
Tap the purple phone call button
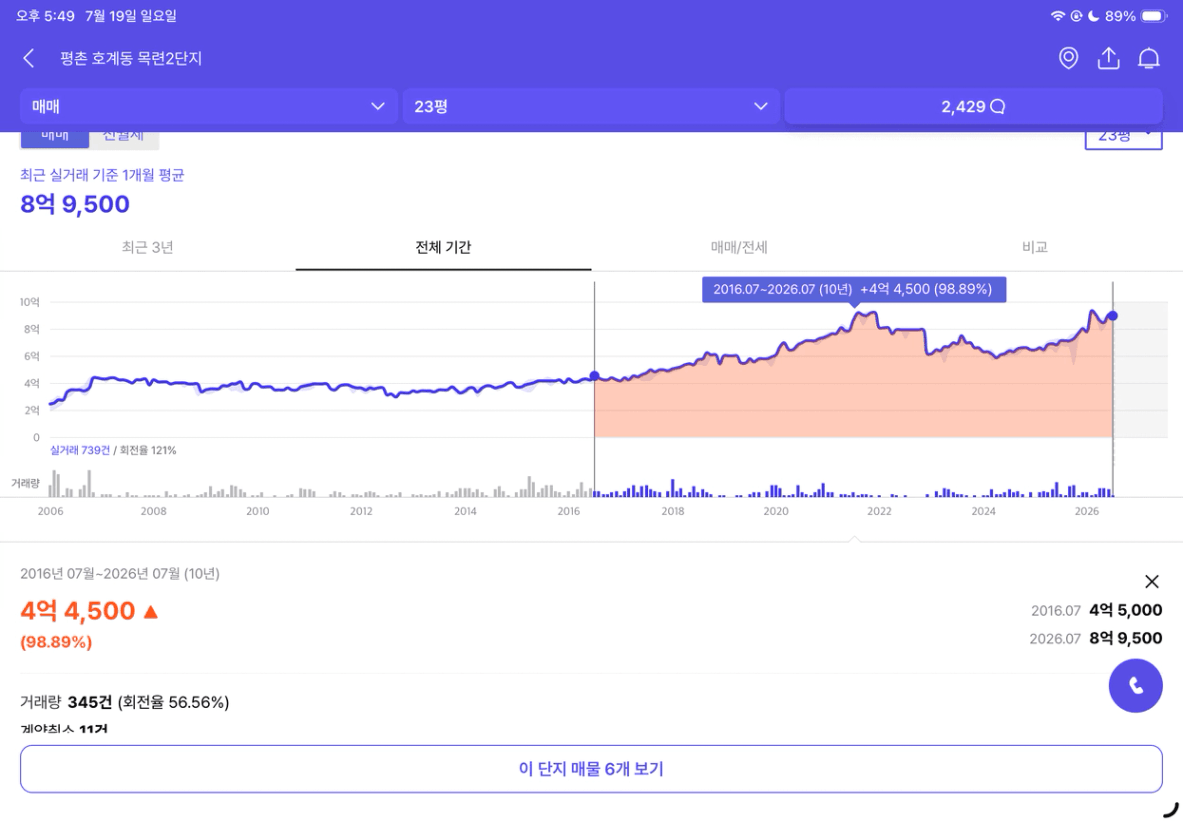point(1135,686)
